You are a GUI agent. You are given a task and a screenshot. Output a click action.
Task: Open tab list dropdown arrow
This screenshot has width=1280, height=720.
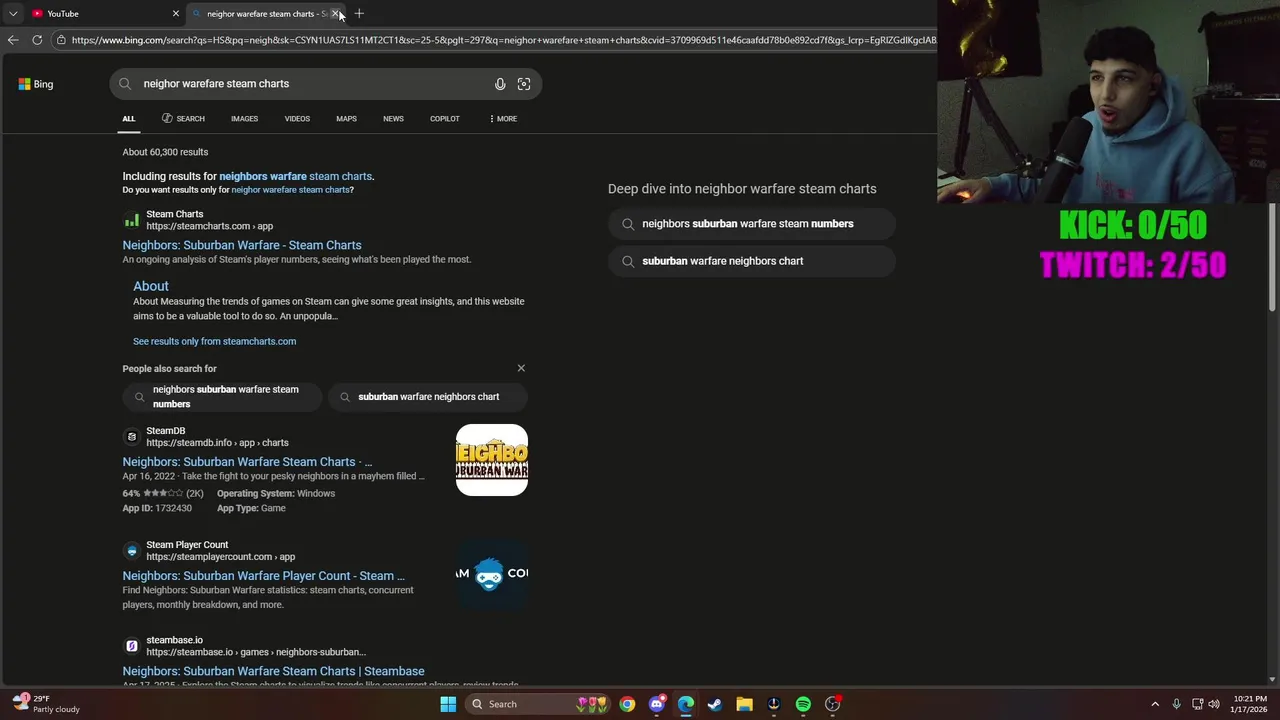13,14
